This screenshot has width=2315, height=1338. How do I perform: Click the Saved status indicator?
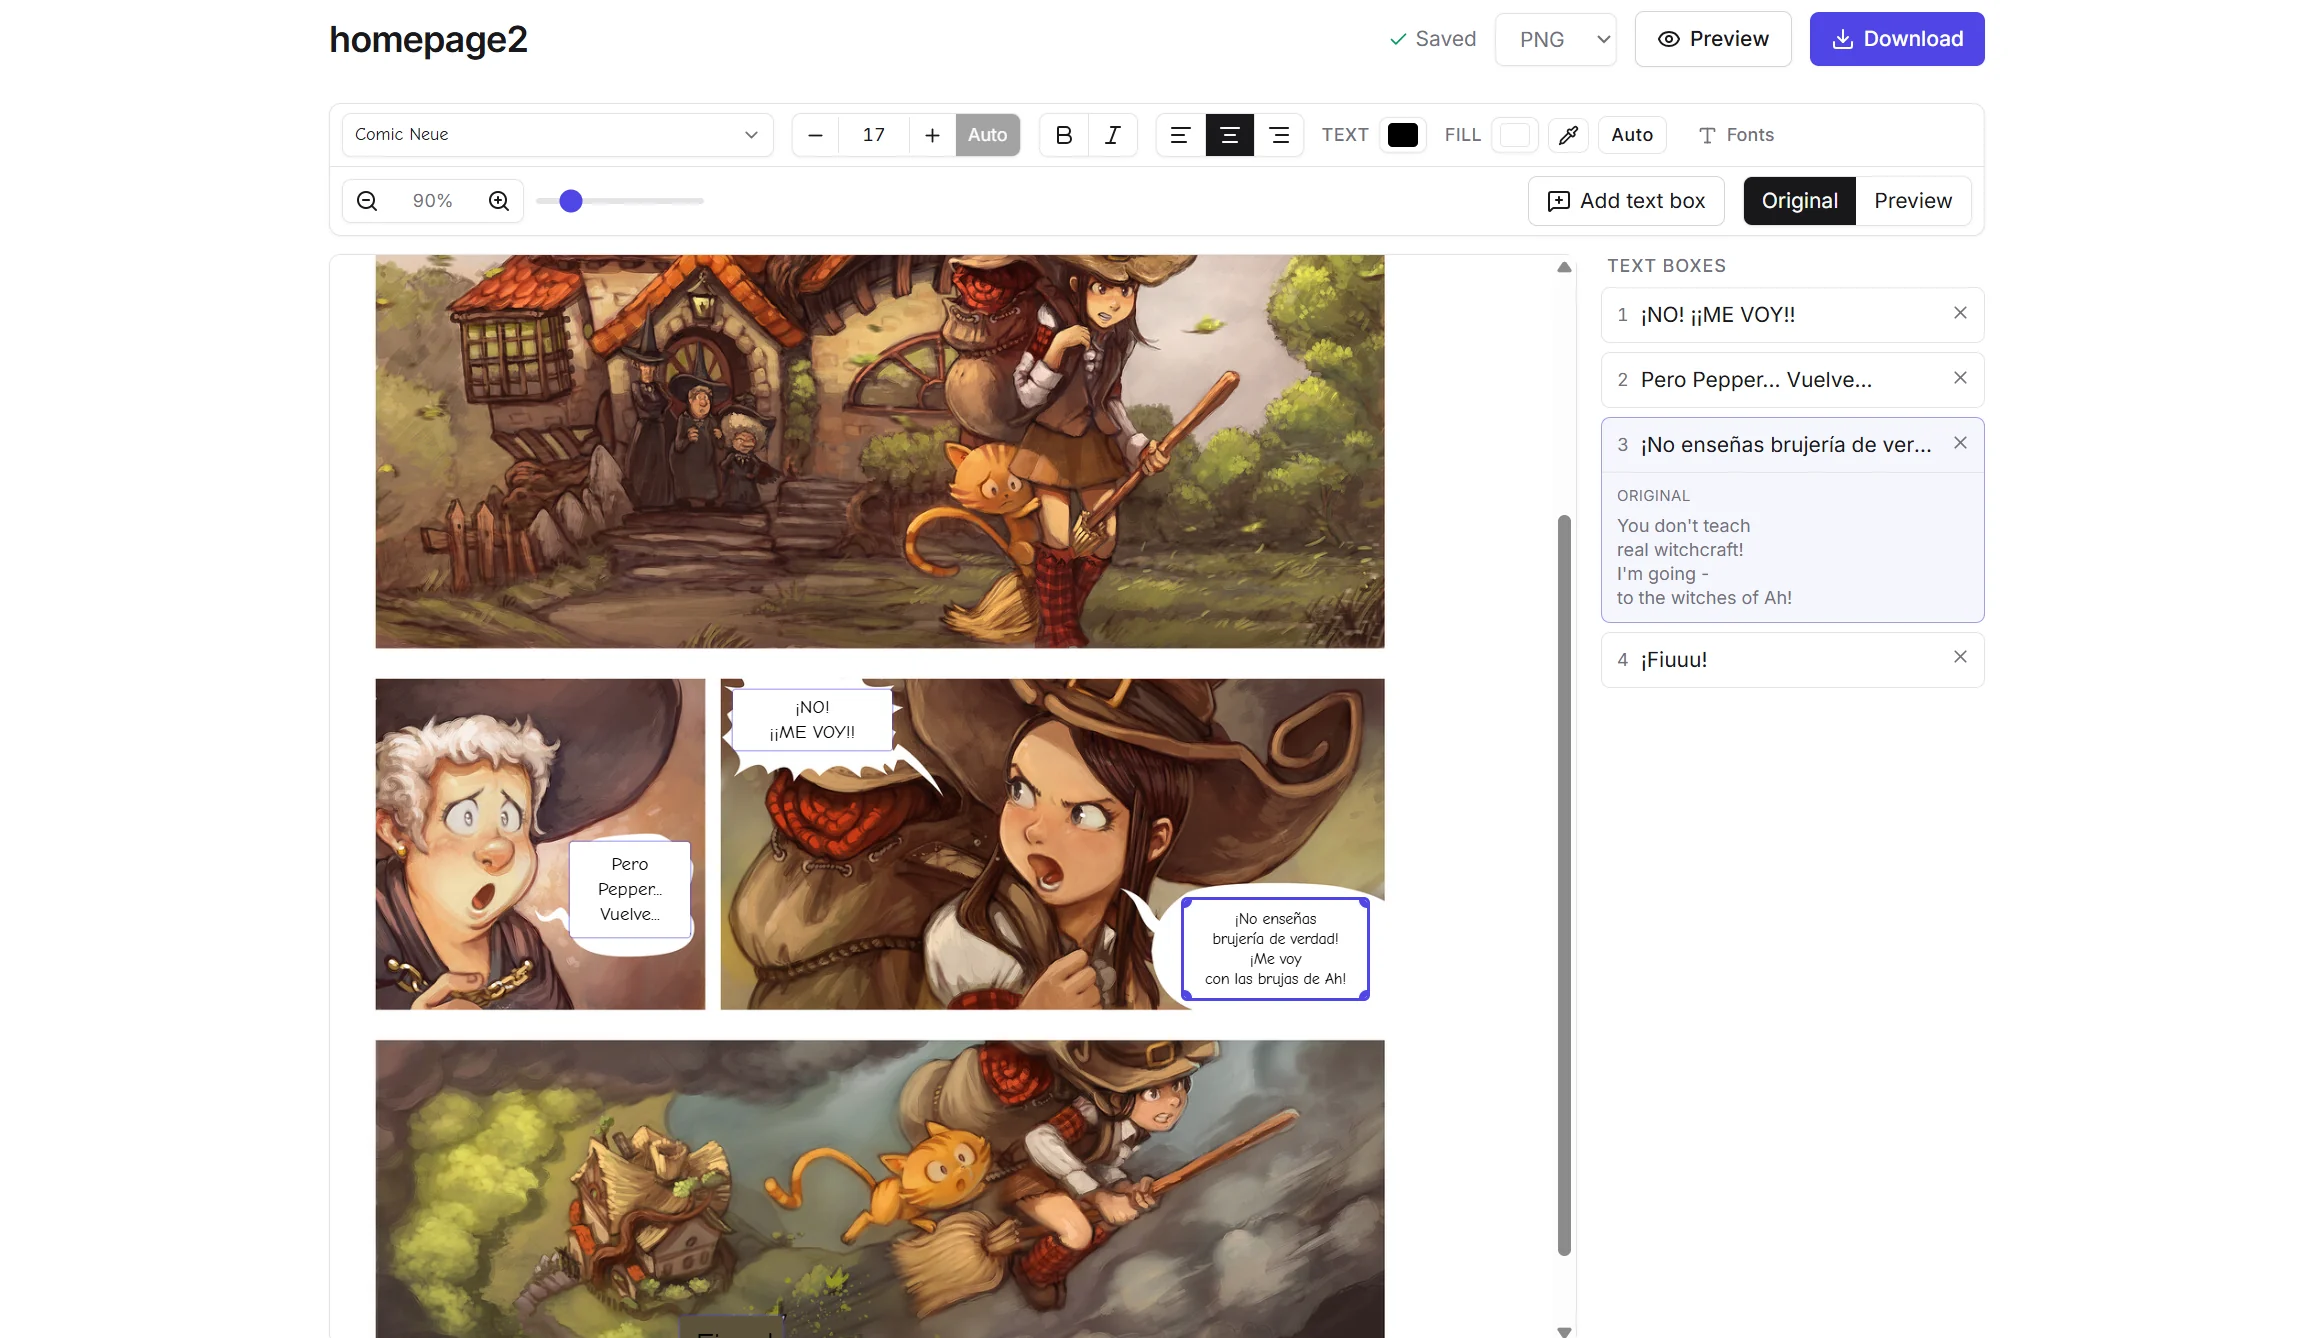(1432, 39)
